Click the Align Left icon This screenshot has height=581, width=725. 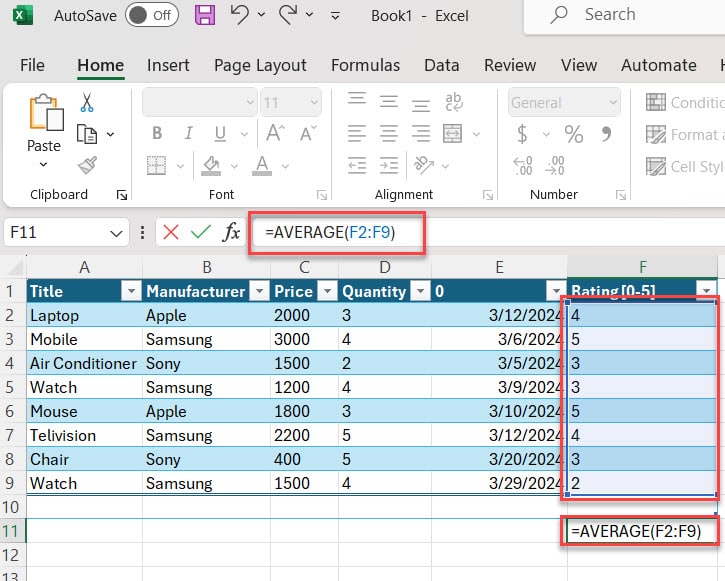(x=357, y=134)
